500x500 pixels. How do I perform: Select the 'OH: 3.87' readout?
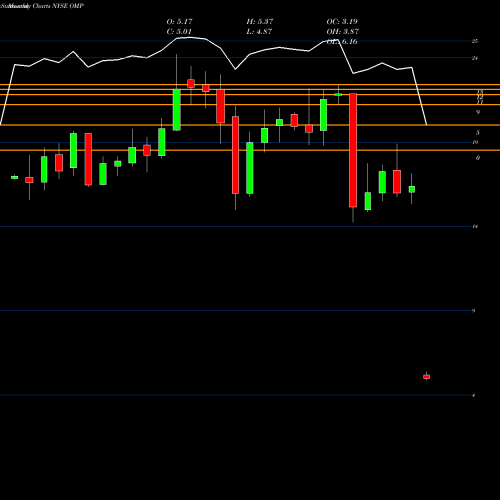343,32
